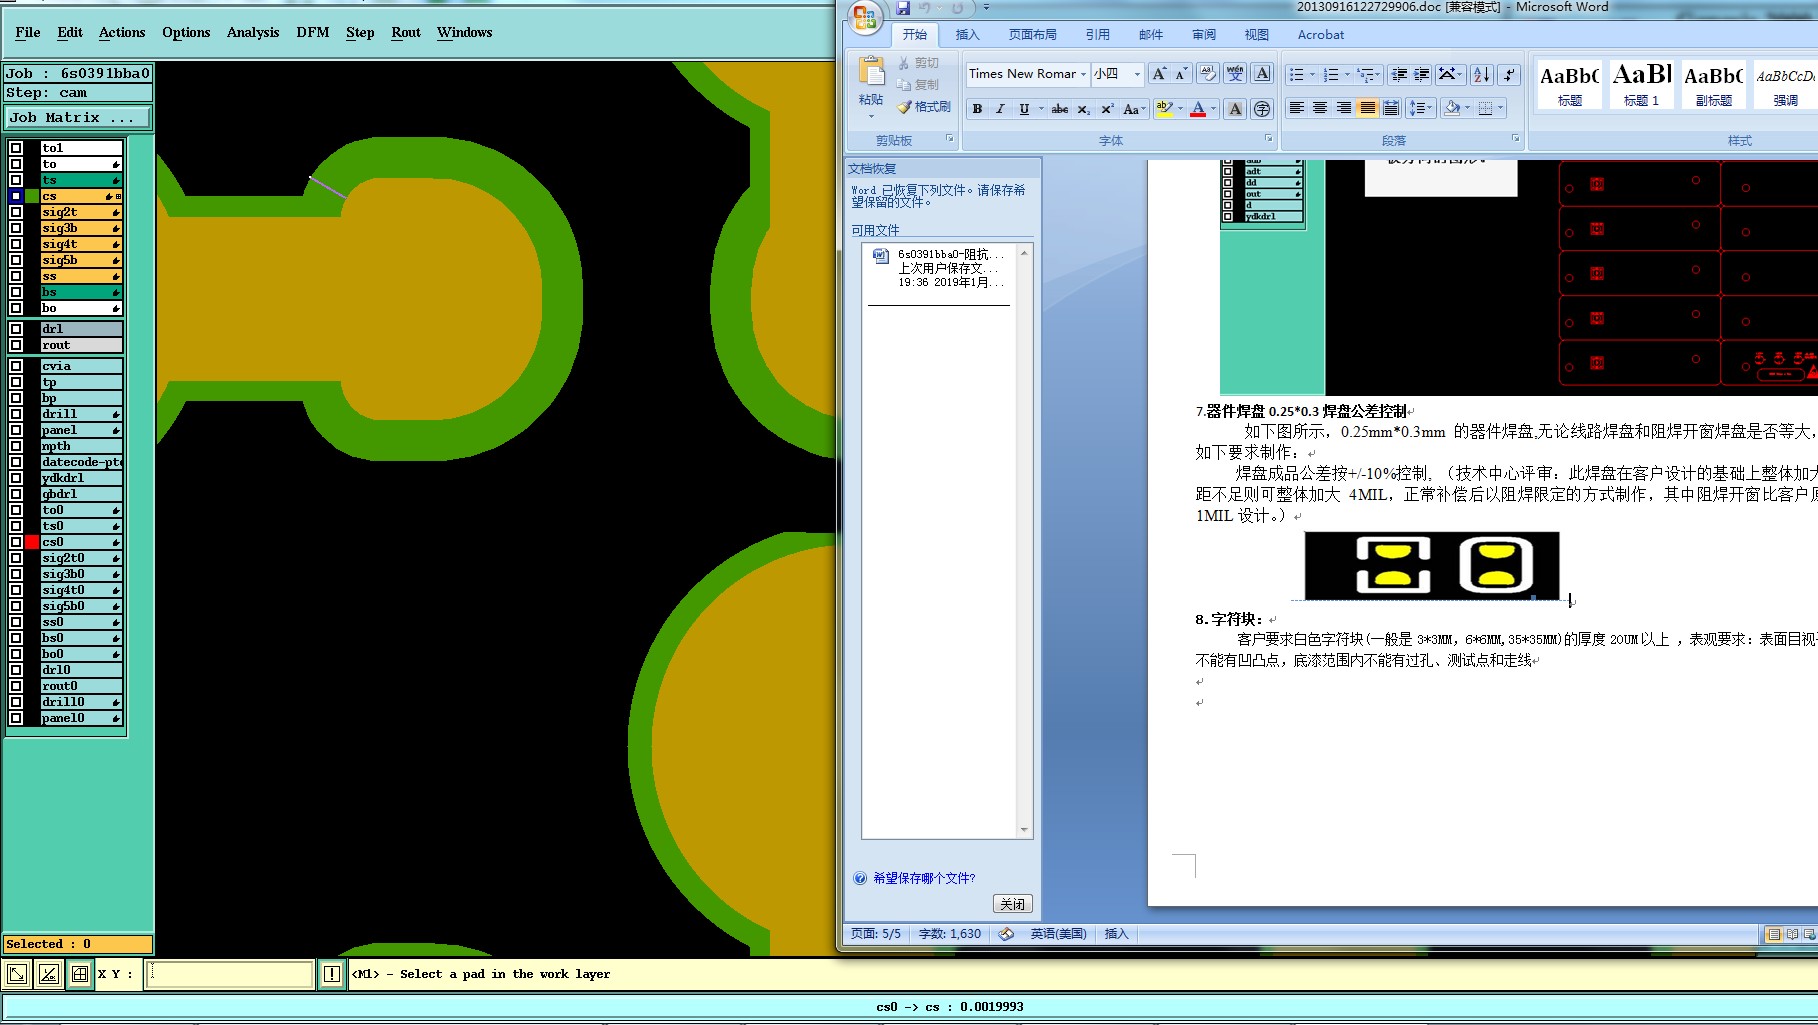Click the X Y coordinate input field
Image resolution: width=1818 pixels, height=1025 pixels.
tap(230, 974)
